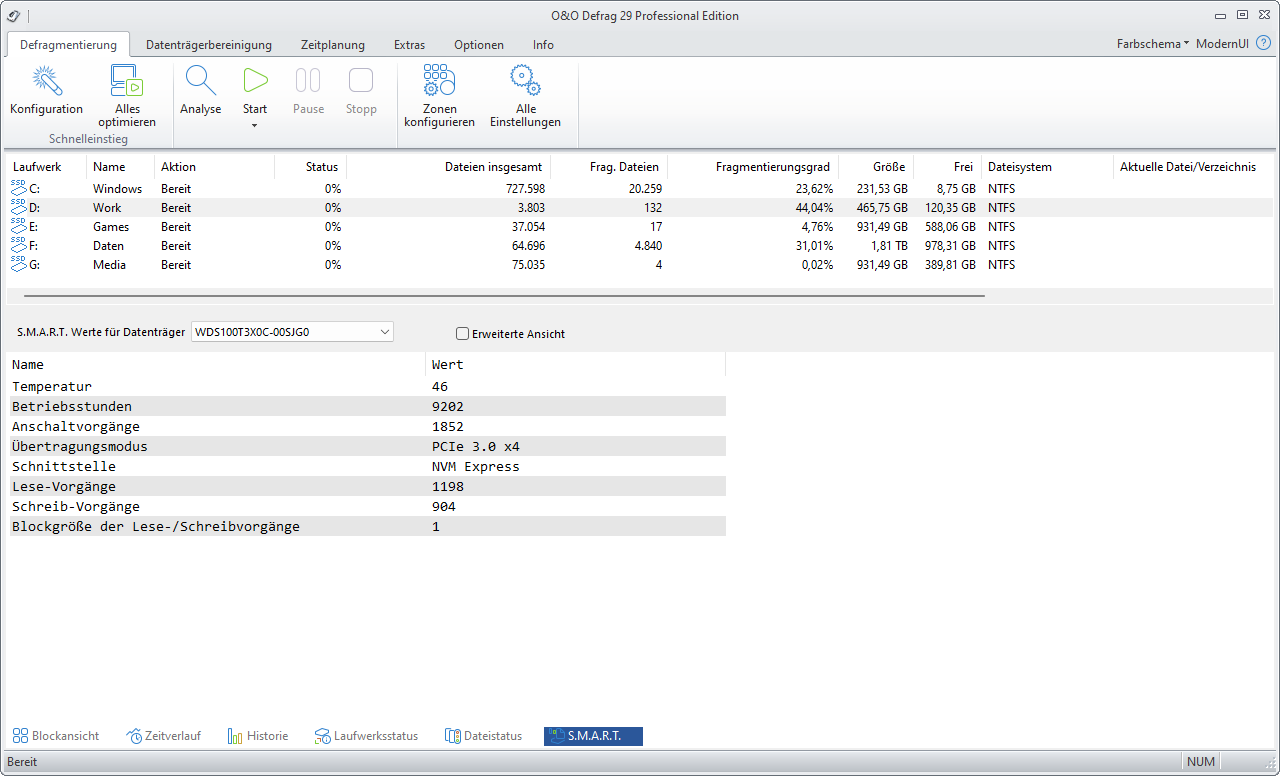
Task: Select the Games drive name cell
Action: 111,226
